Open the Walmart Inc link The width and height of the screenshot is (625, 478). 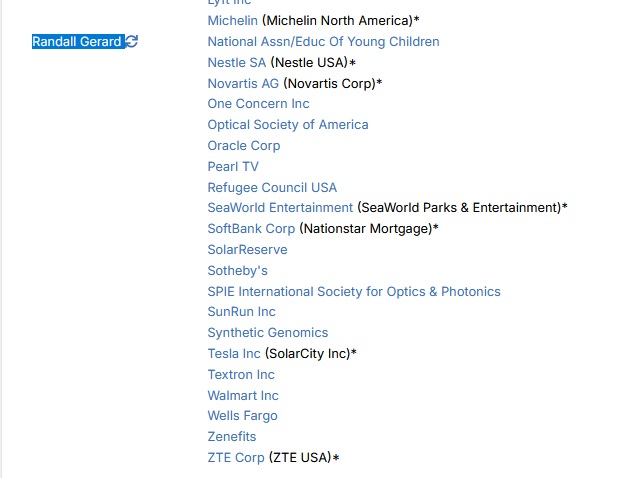[243, 395]
